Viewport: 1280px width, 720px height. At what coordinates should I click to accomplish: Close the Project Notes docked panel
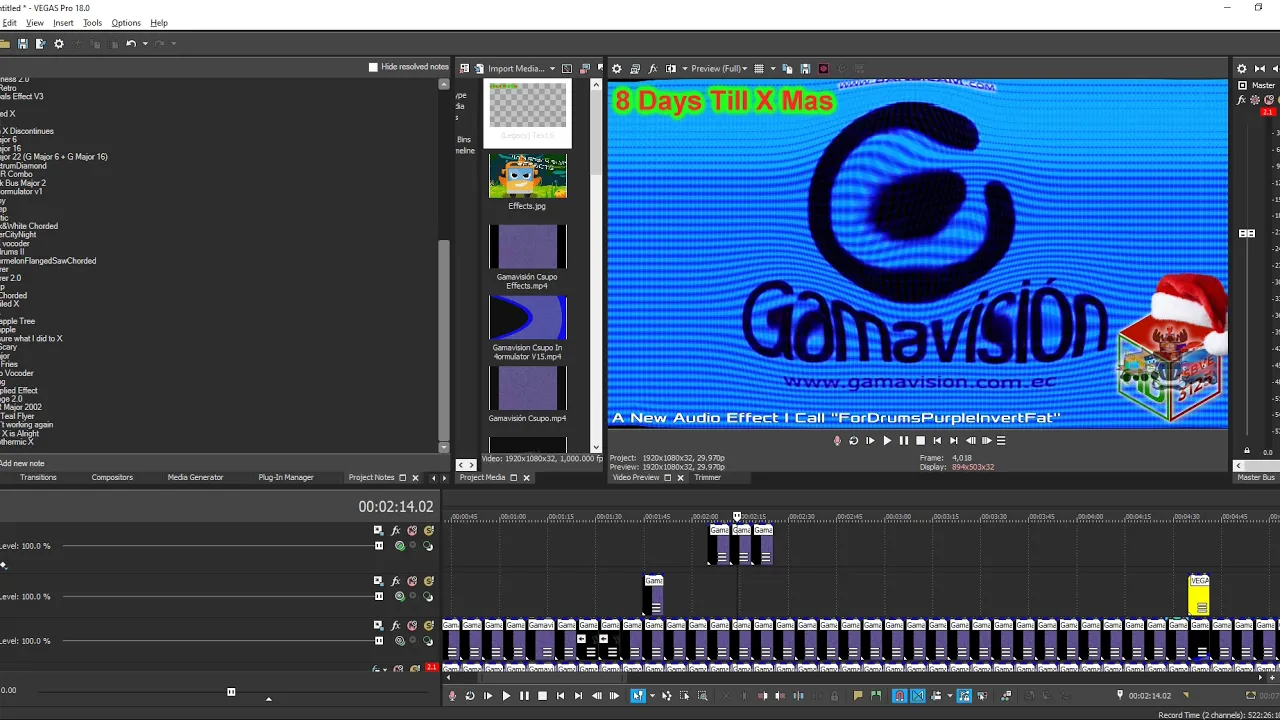pyautogui.click(x=415, y=478)
